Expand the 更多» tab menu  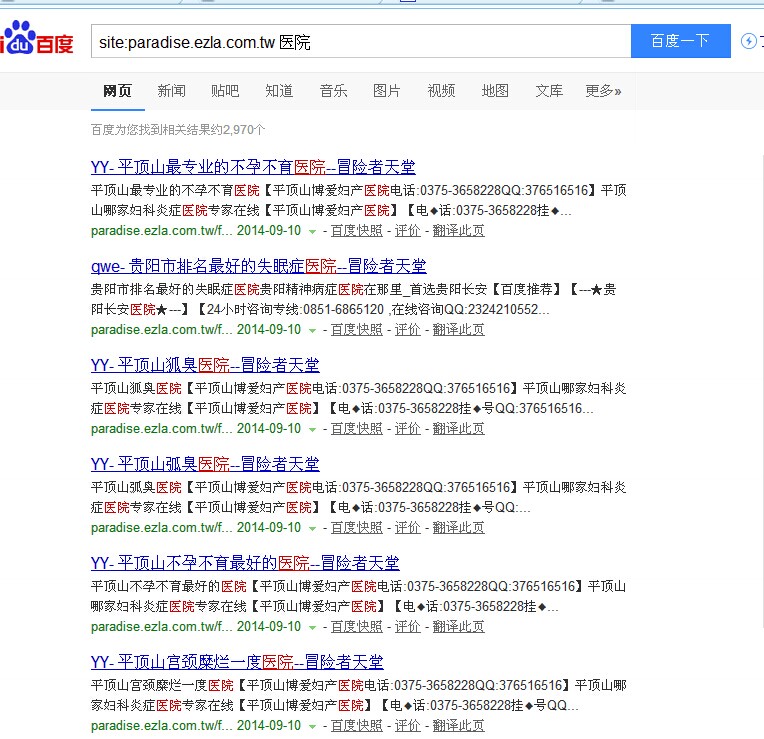pyautogui.click(x=603, y=91)
